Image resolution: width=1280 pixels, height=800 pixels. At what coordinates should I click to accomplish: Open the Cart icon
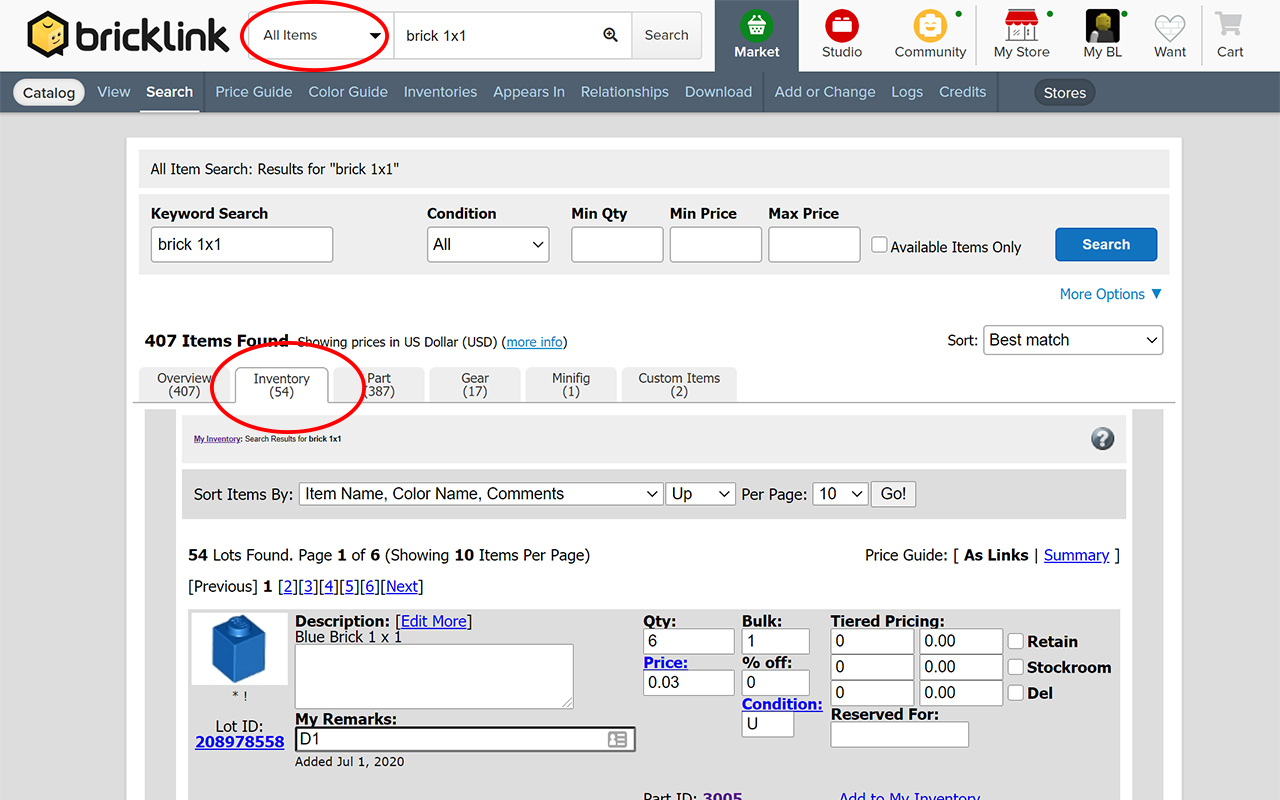(x=1230, y=27)
